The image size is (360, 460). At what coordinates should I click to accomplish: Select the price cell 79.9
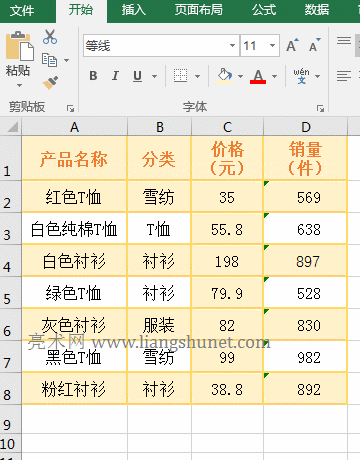(227, 293)
